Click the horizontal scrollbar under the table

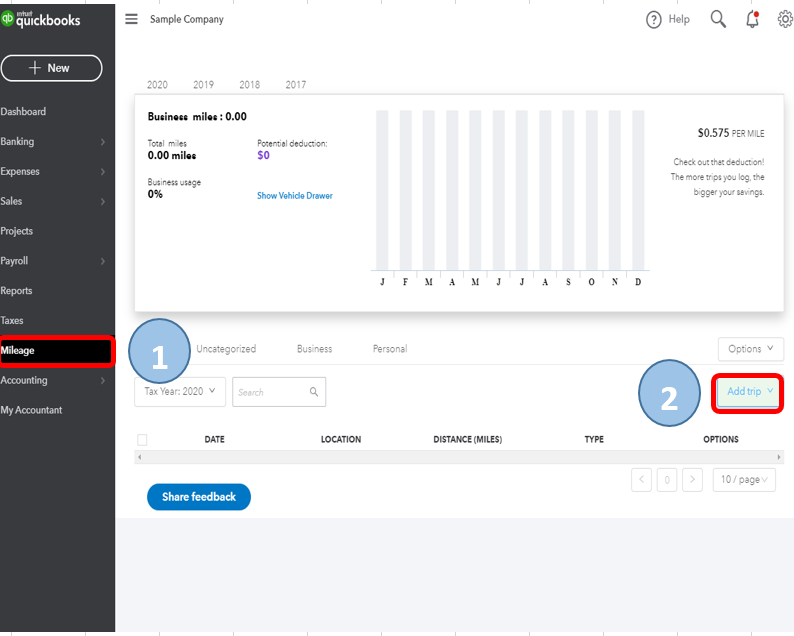(x=459, y=457)
